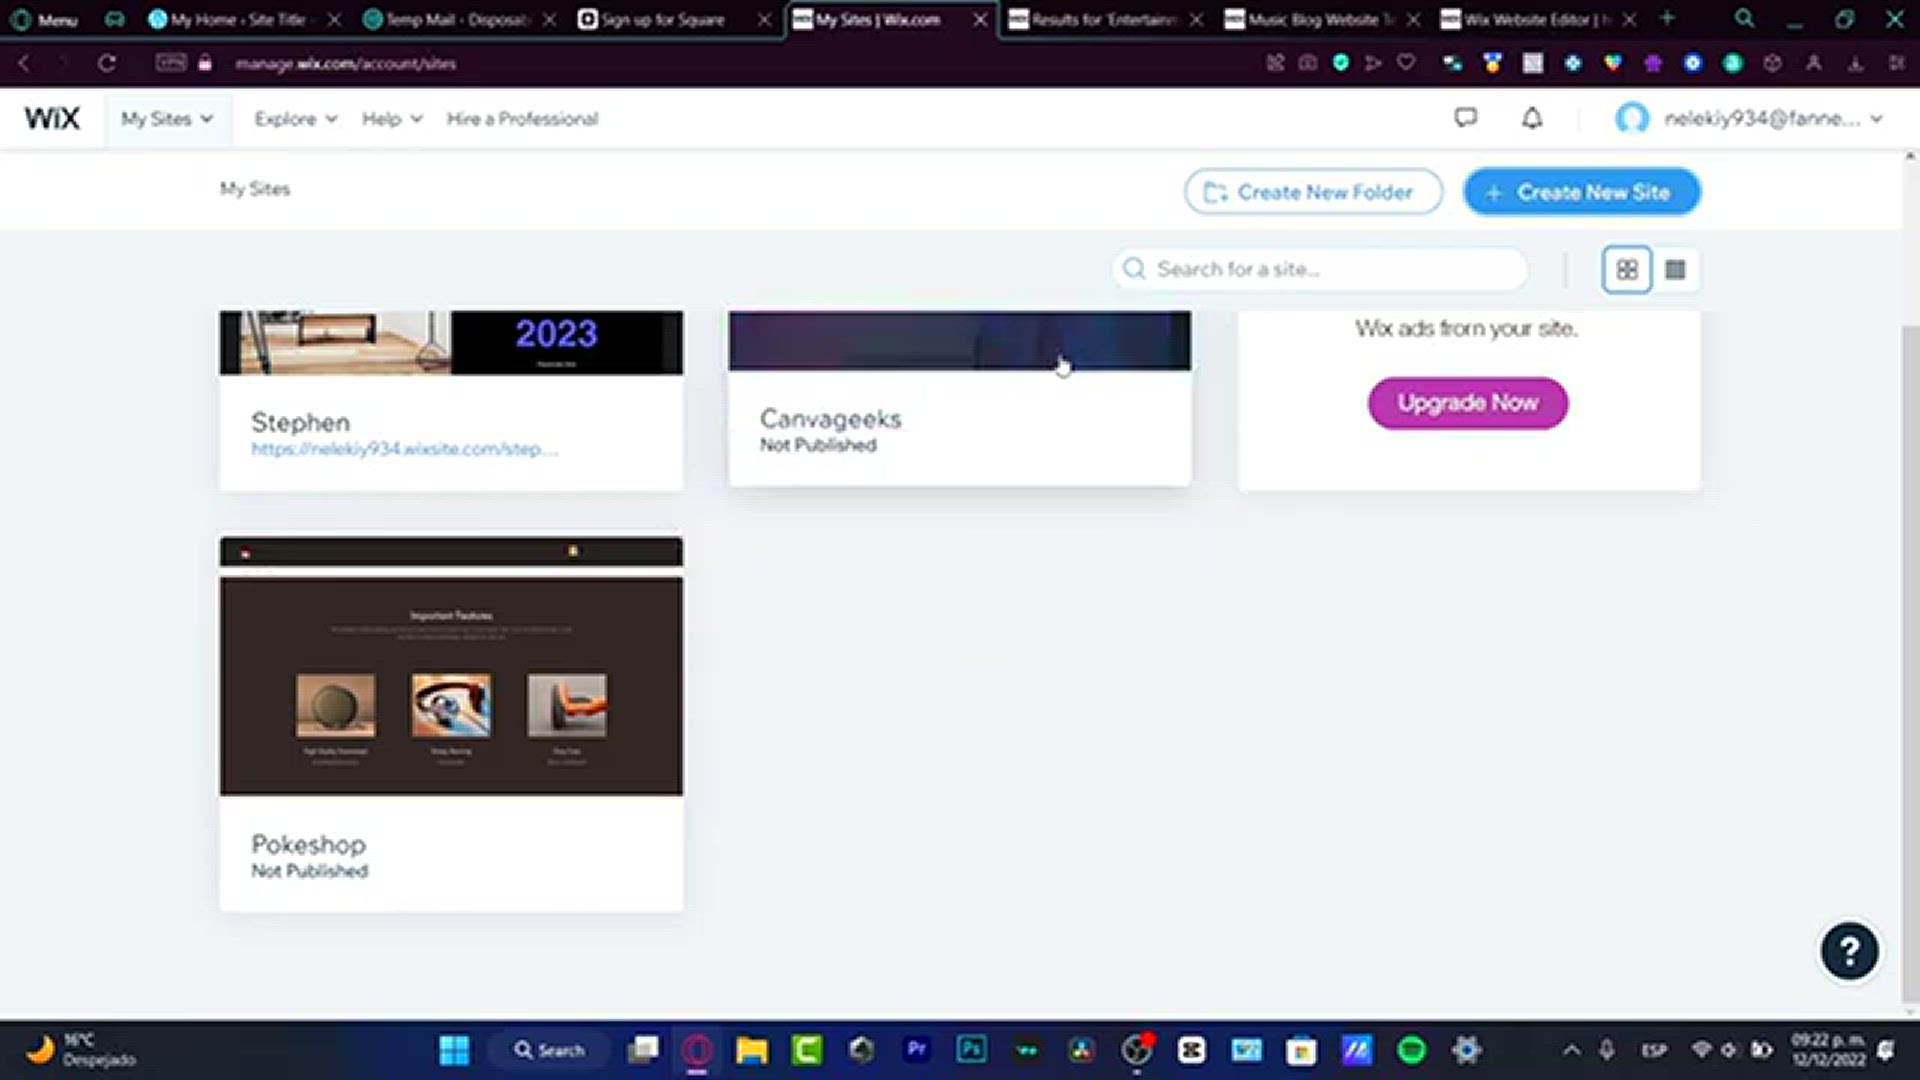
Task: Open the Canvageeks site thumbnail
Action: [x=959, y=341]
